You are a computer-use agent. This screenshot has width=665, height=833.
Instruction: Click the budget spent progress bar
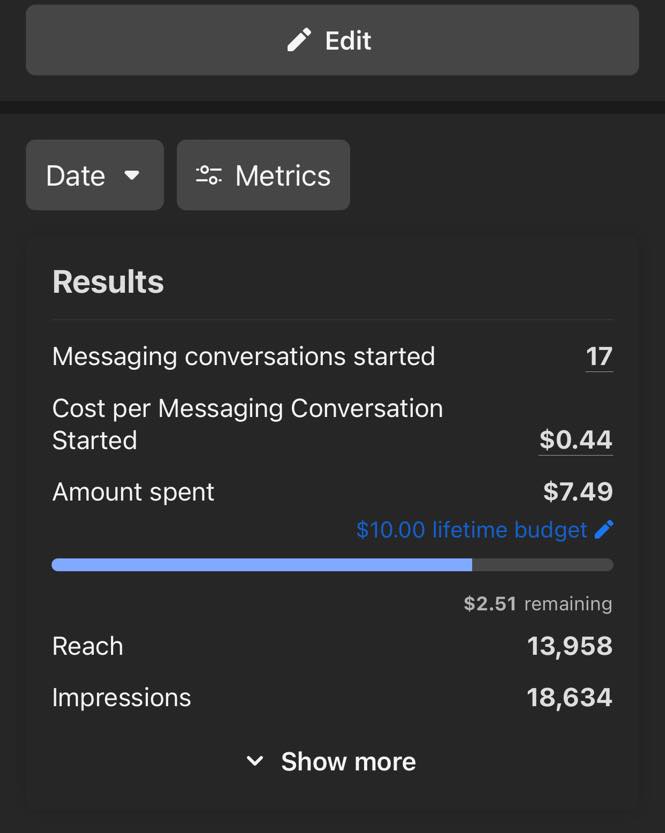[x=332, y=565]
